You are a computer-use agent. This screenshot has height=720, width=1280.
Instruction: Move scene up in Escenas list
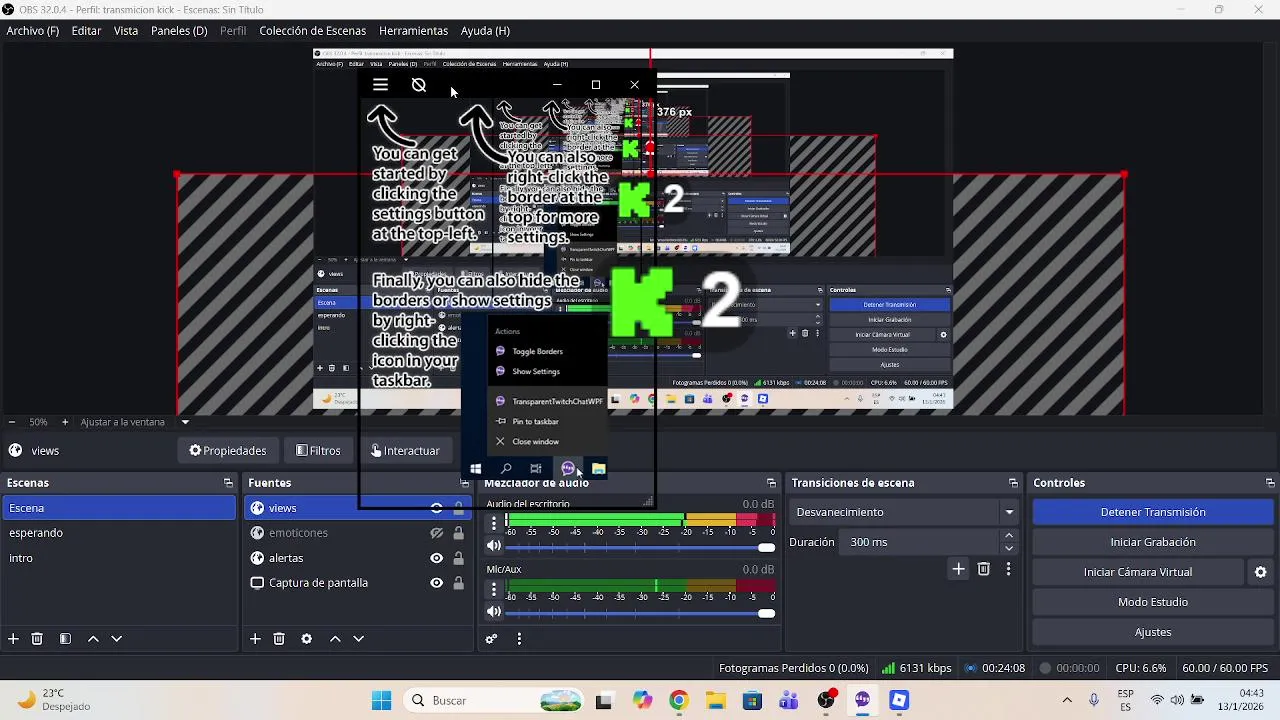coord(93,639)
